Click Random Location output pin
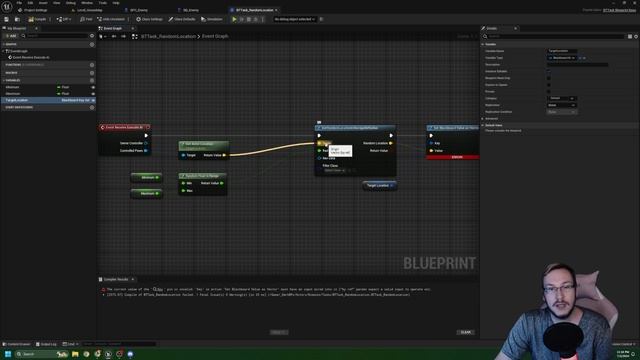 (x=391, y=143)
